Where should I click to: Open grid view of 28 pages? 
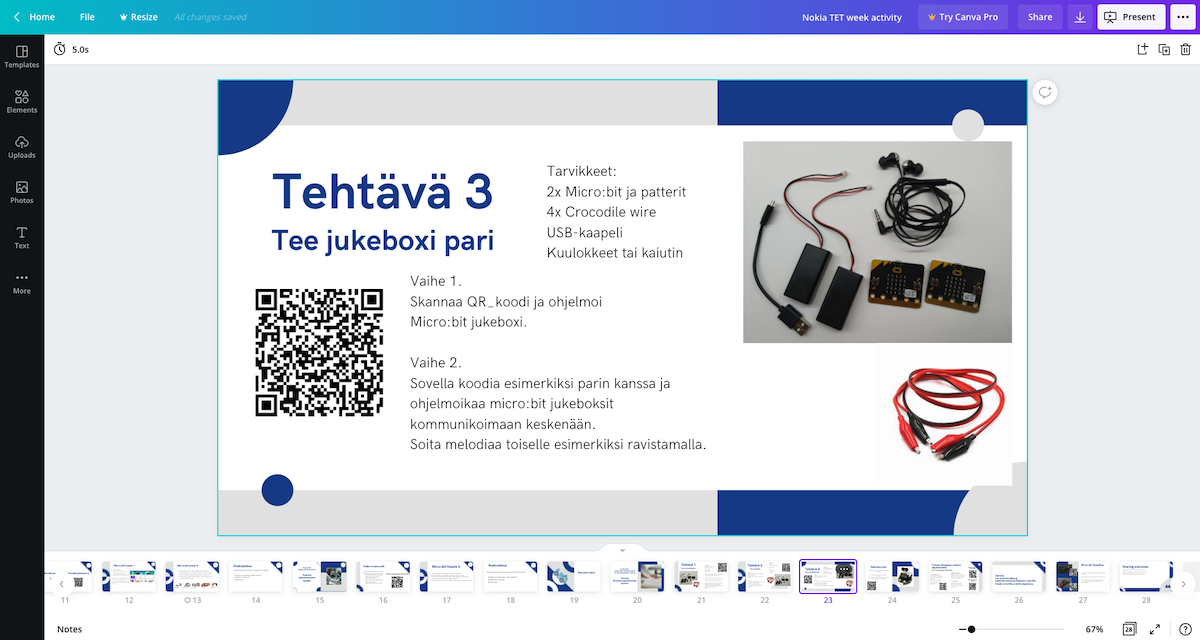(1129, 629)
